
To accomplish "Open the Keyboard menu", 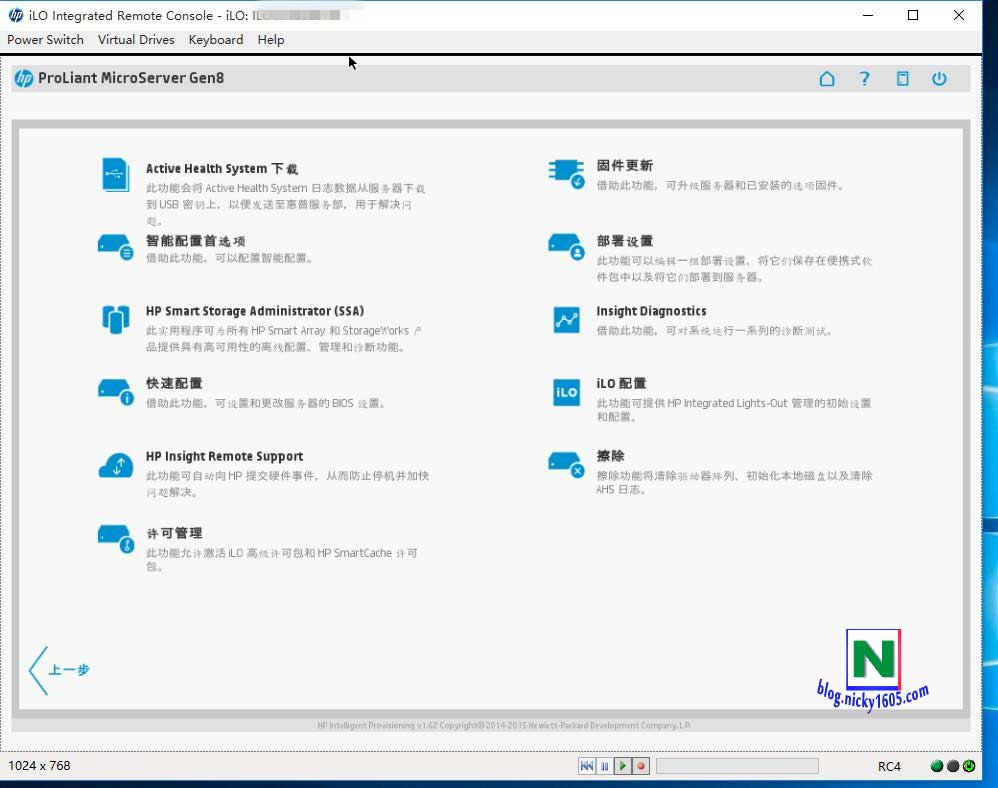I will coord(216,39).
